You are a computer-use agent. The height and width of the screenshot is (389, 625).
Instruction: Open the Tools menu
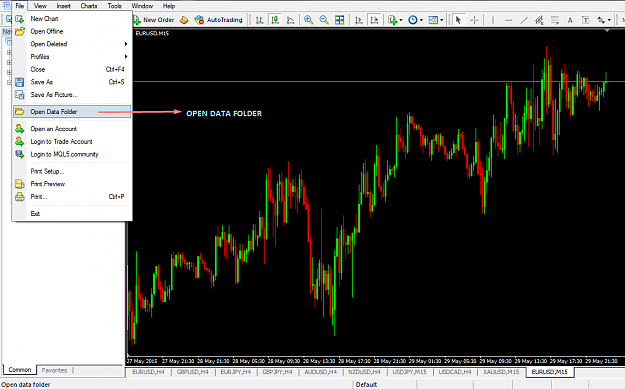[x=114, y=6]
